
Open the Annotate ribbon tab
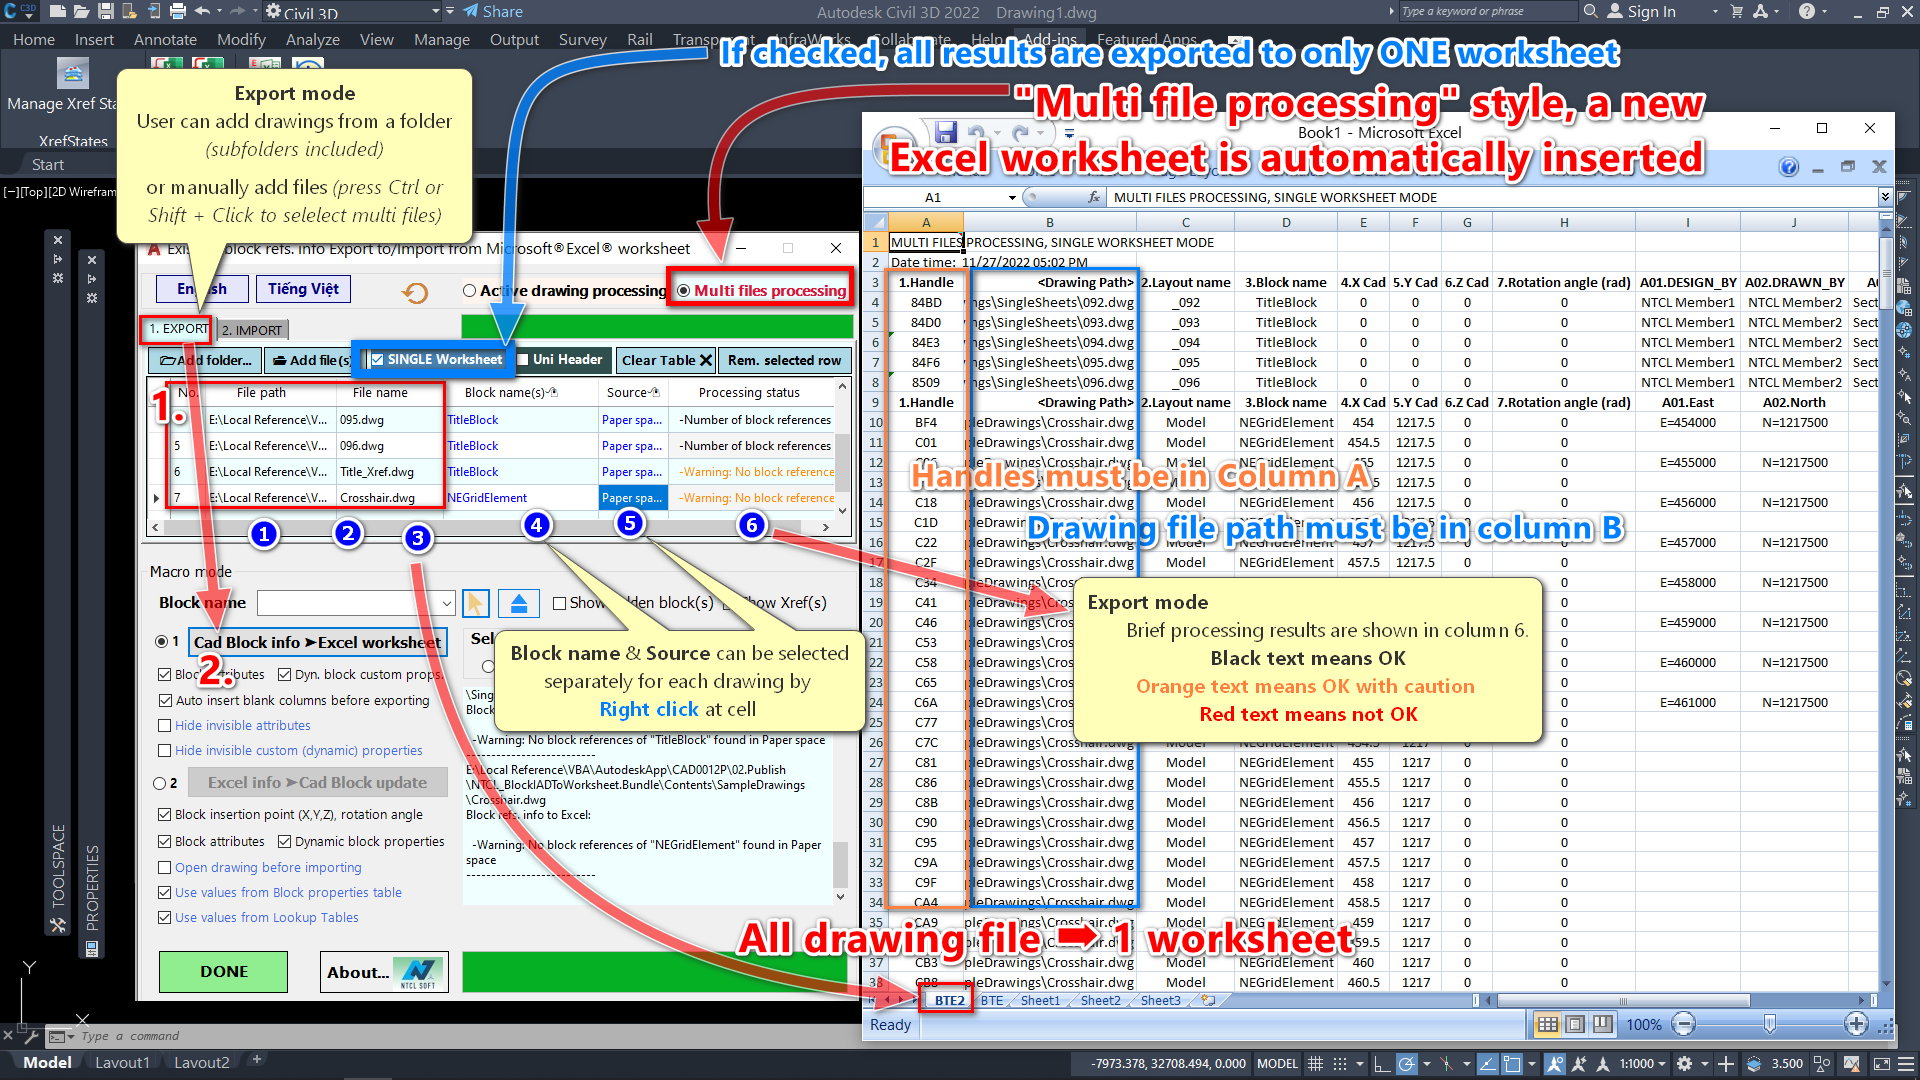click(165, 40)
